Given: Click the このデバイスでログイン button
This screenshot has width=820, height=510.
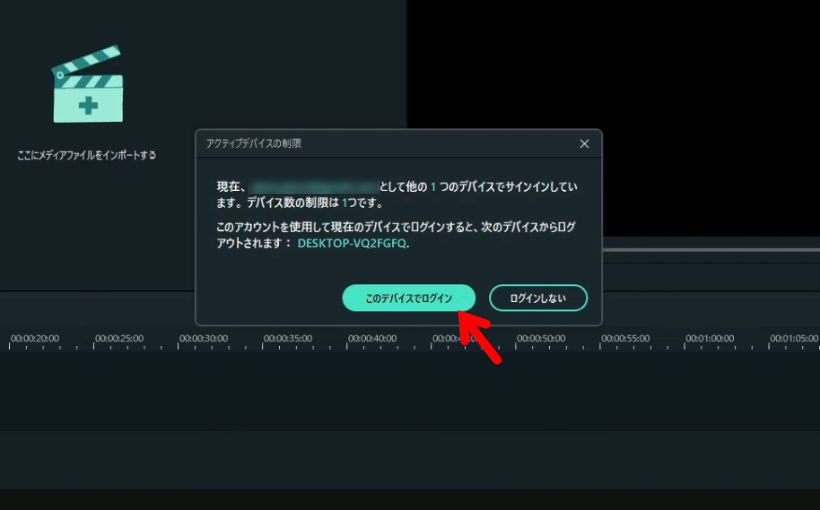Looking at the screenshot, I should point(408,298).
